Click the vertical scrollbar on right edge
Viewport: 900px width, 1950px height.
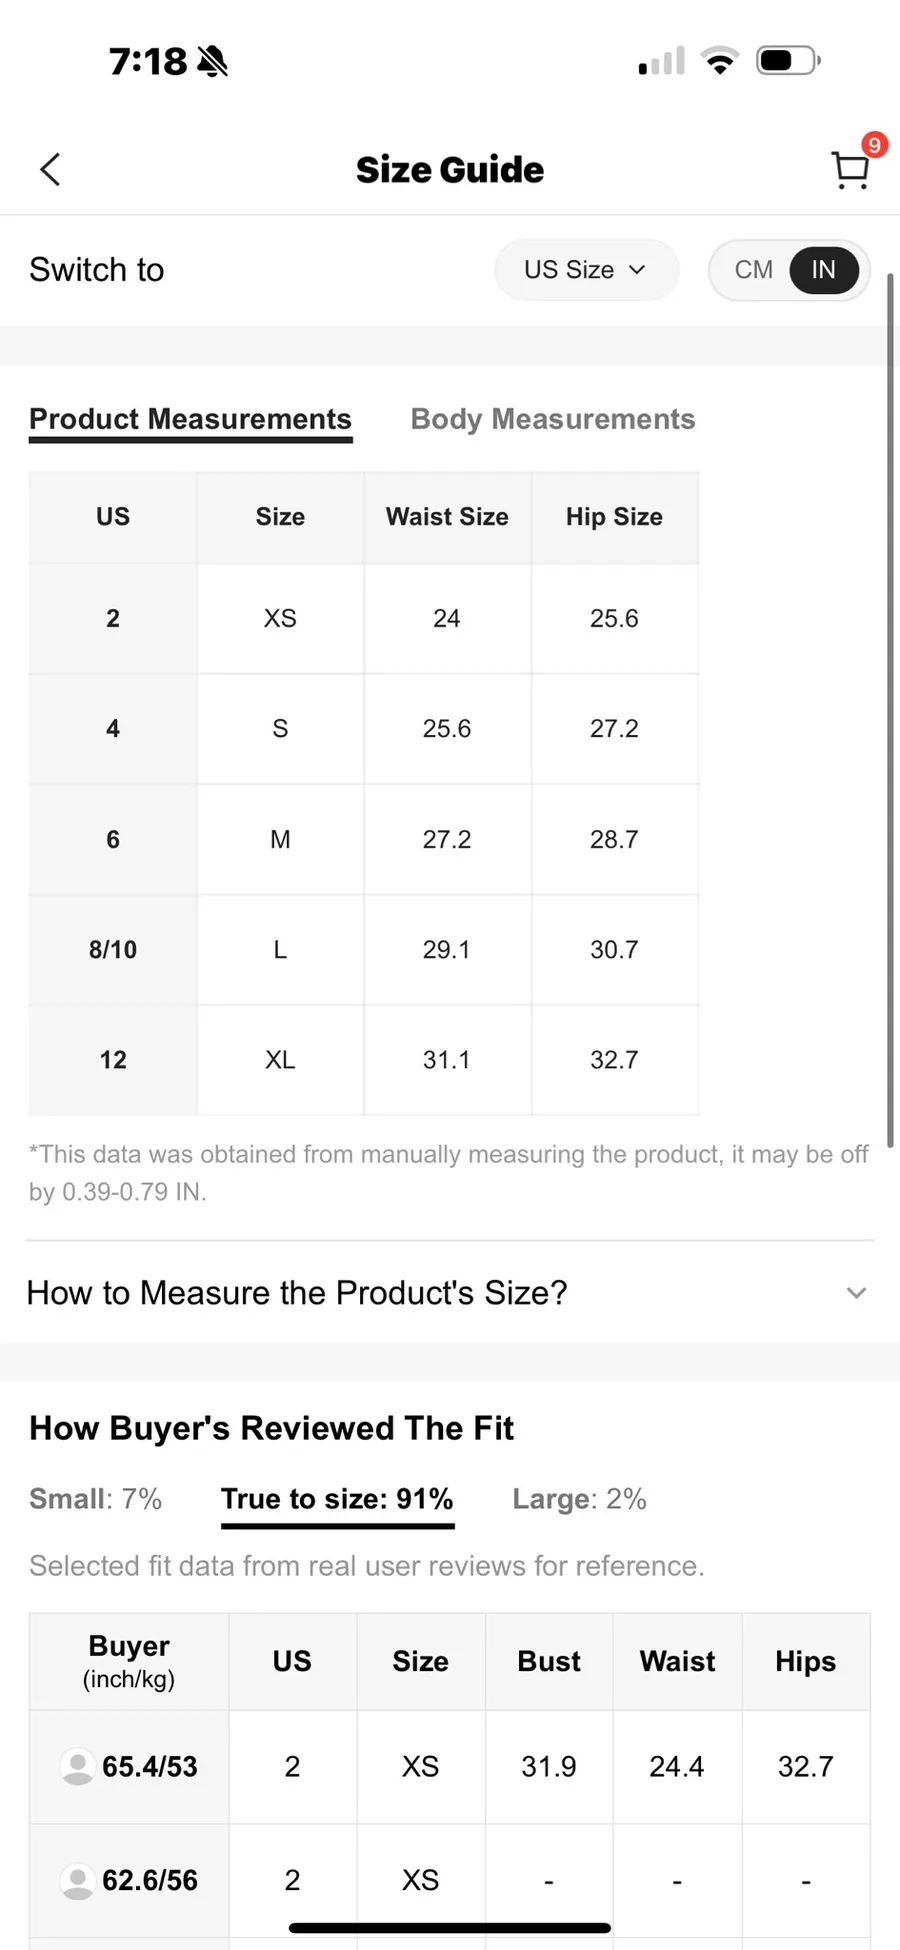click(x=889, y=710)
